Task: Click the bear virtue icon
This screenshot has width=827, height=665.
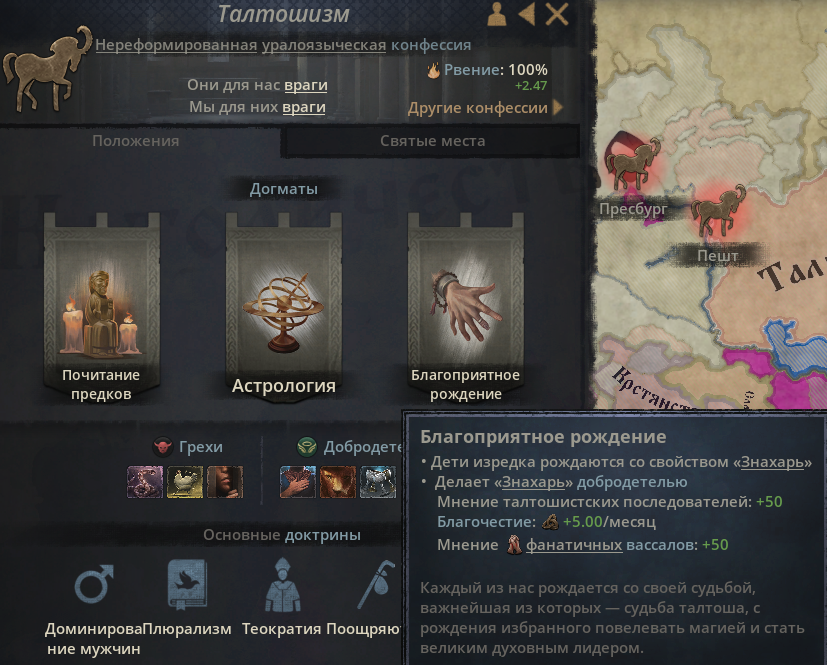Action: click(338, 481)
